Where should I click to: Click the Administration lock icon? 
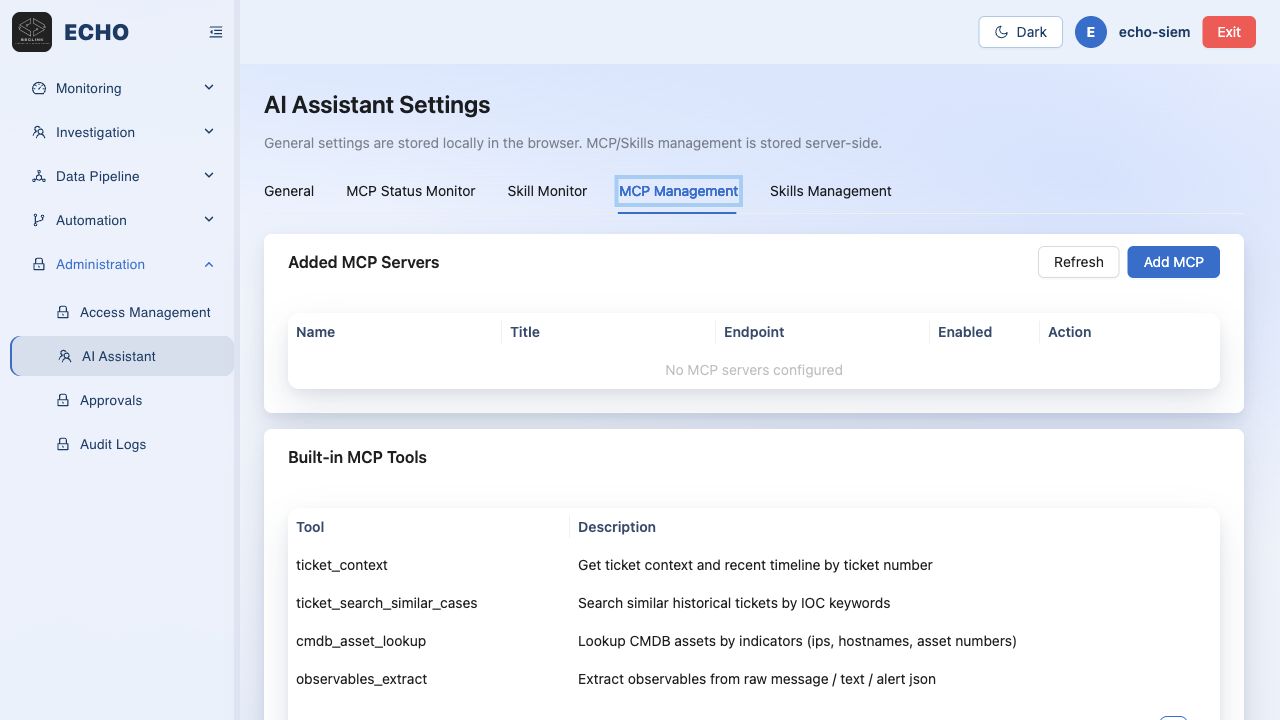[39, 264]
